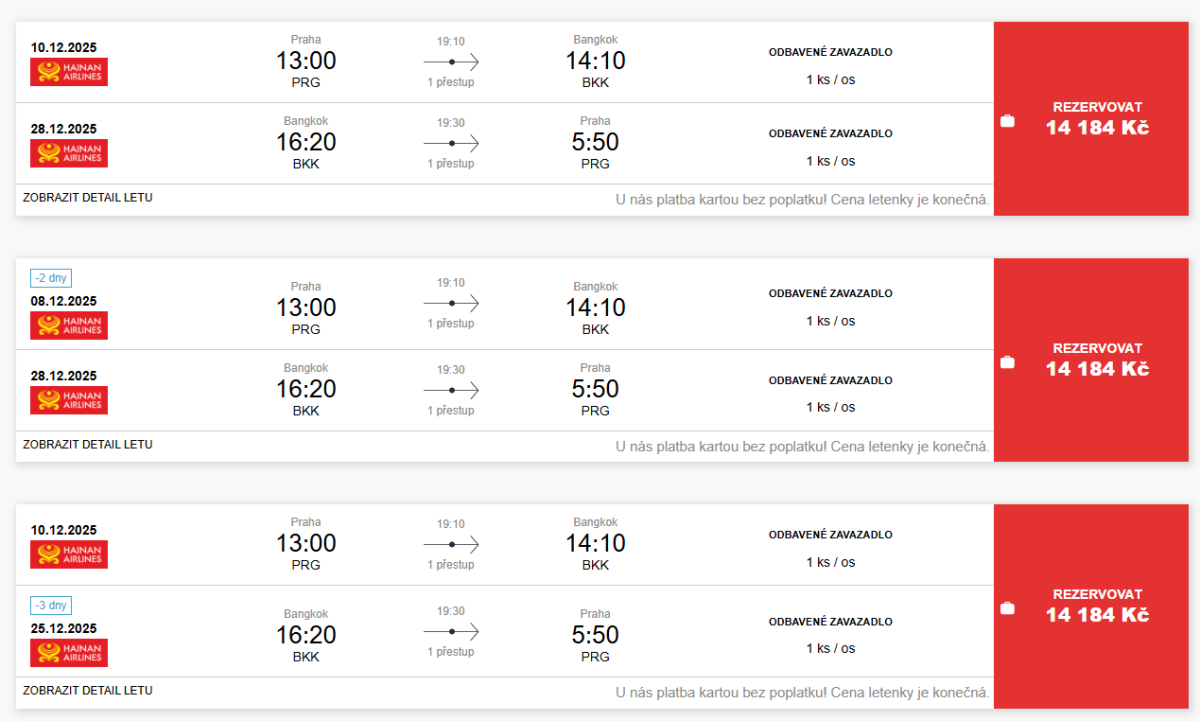Click suitcase icon in the -2 dny offer
Screen dimensions: 1200x721
(1007, 362)
